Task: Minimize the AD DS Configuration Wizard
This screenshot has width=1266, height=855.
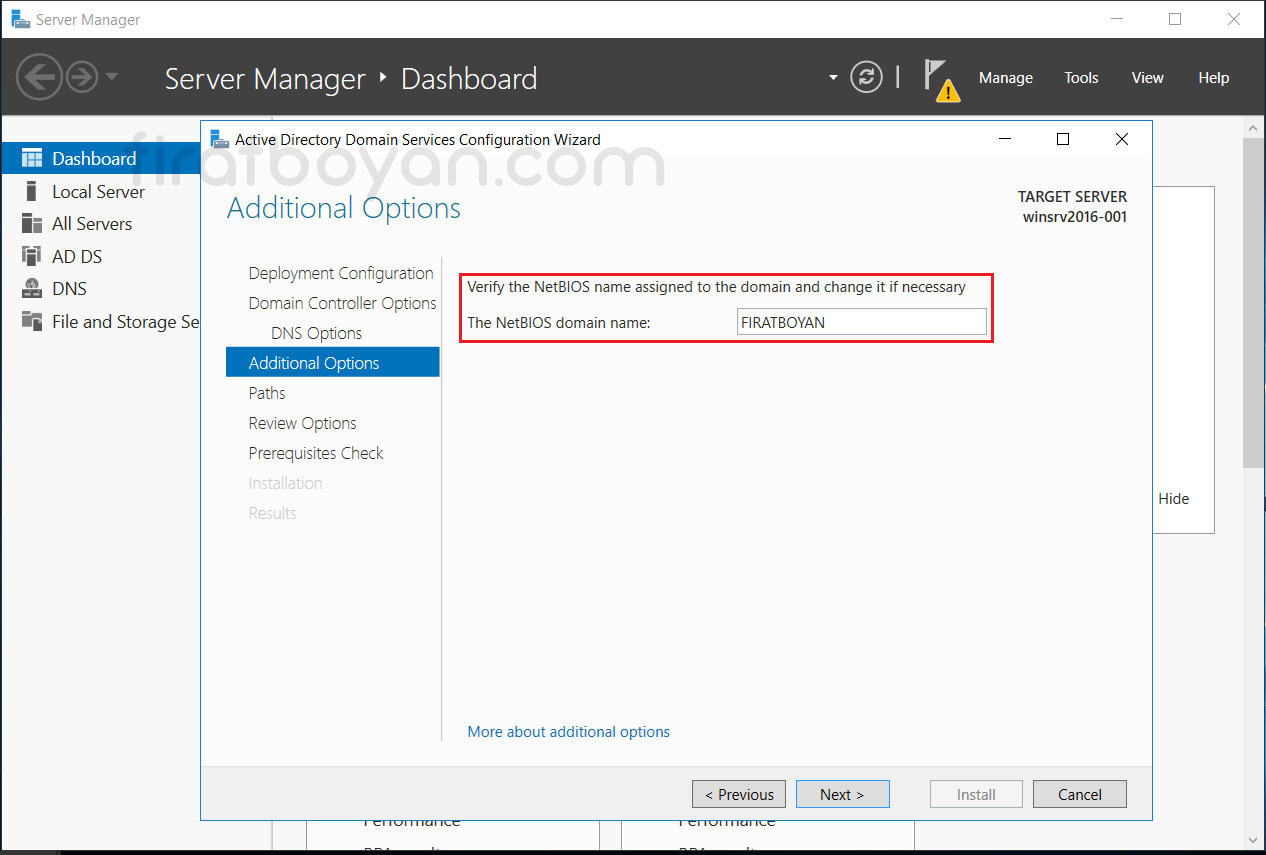Action: pos(1004,139)
